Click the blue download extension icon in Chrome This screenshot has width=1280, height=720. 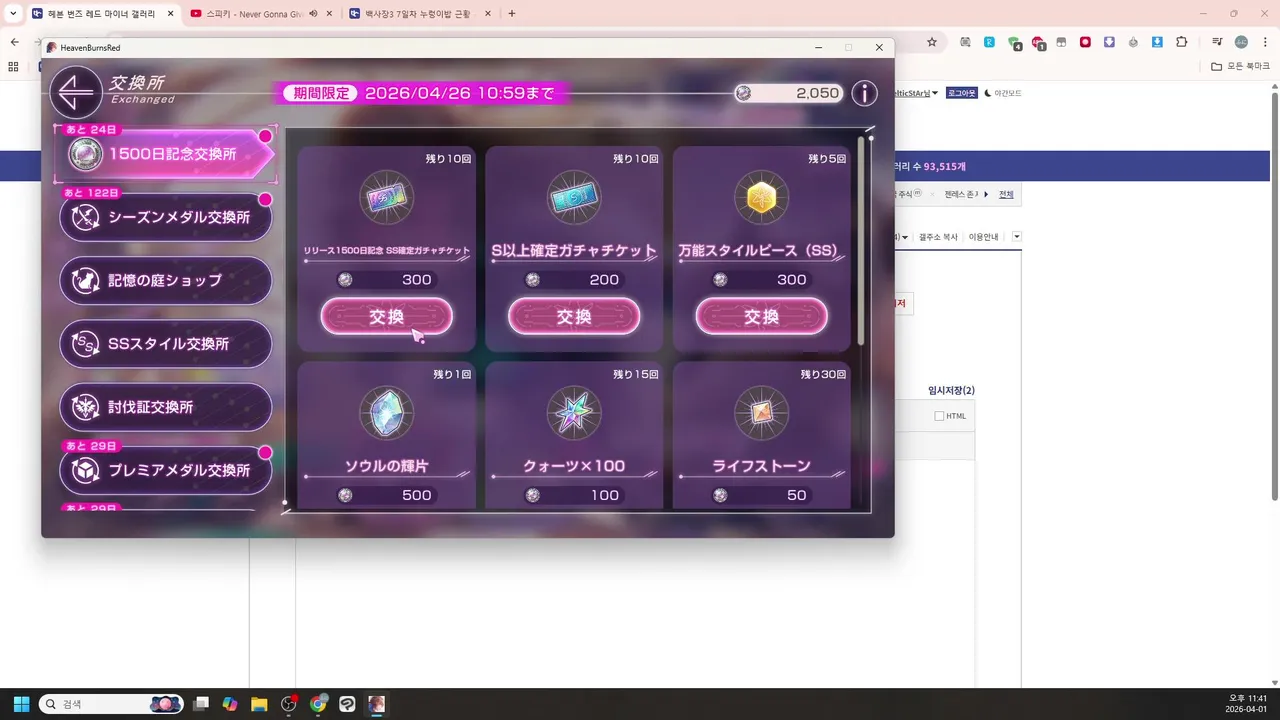(x=1157, y=42)
